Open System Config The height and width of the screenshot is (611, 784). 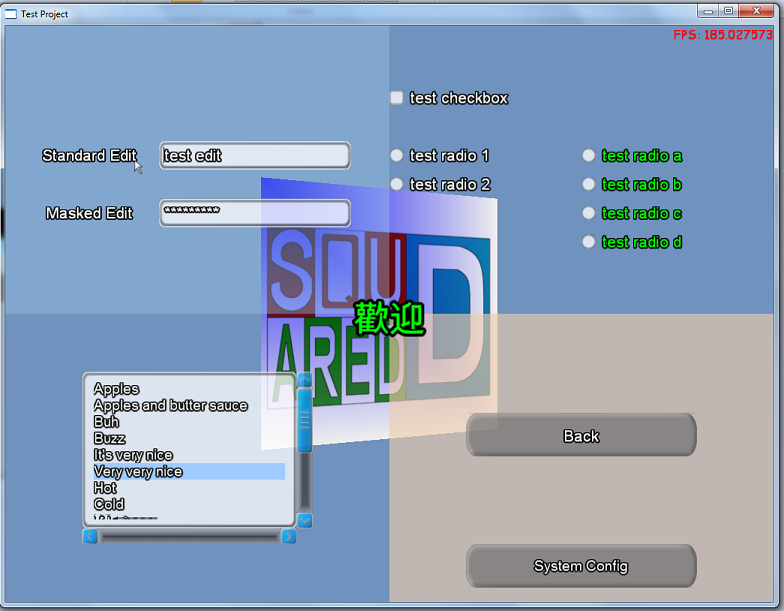581,566
